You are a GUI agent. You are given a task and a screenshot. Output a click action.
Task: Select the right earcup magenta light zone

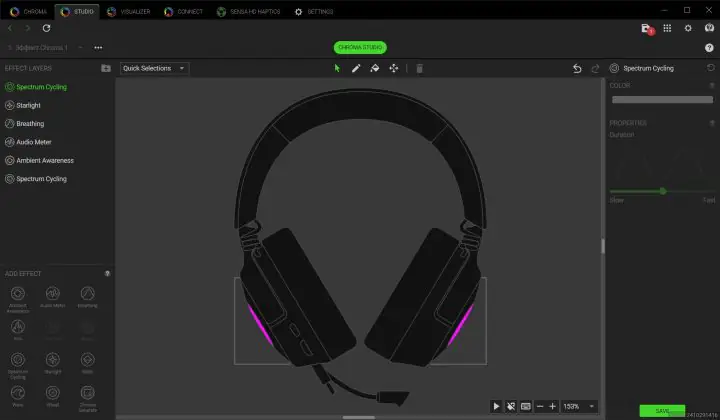tap(461, 324)
